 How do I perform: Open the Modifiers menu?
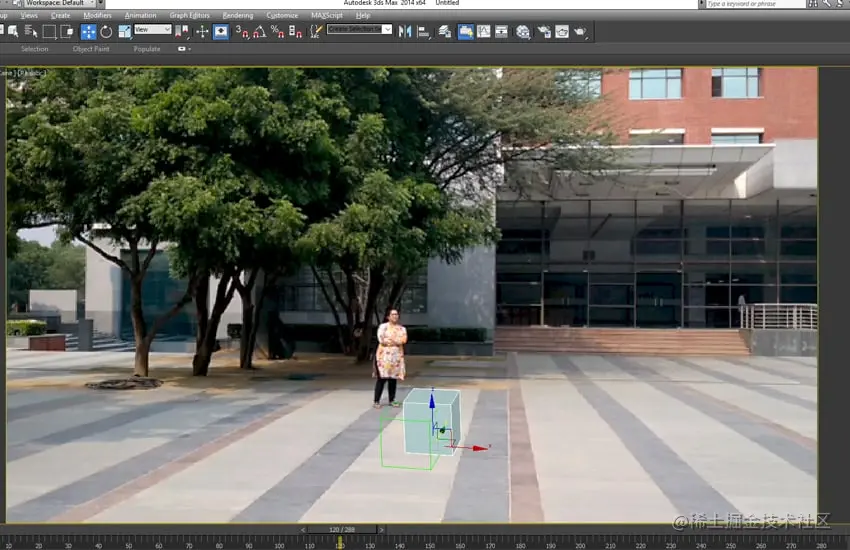point(97,15)
